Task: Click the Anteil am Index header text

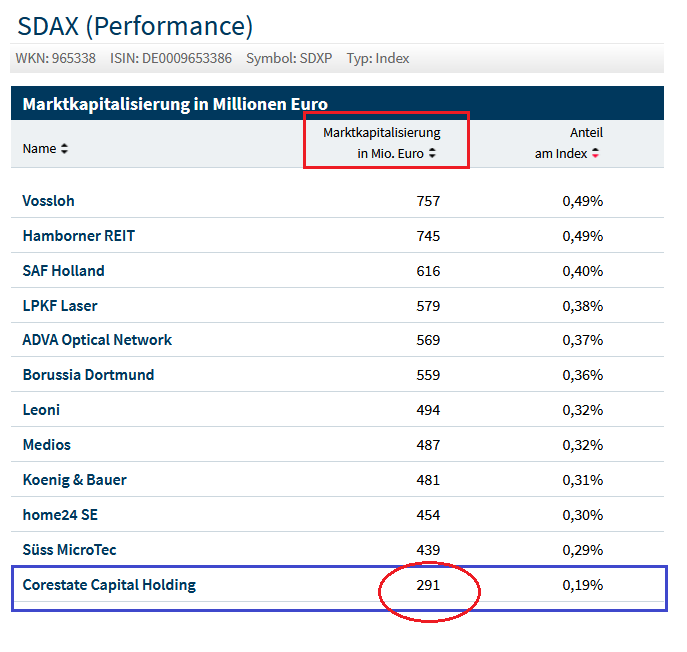Action: pos(586,132)
